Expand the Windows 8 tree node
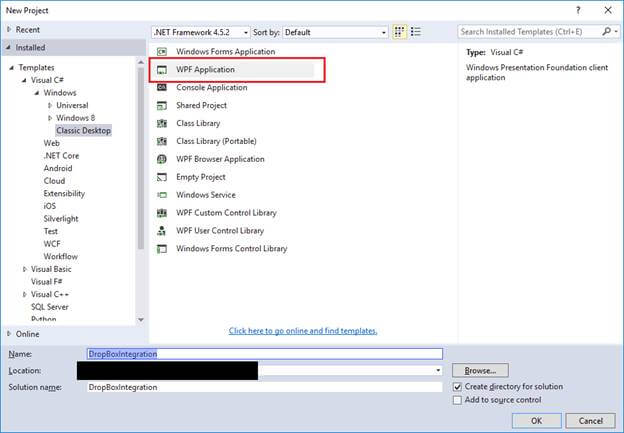Image resolution: width=624 pixels, height=433 pixels. coord(50,118)
